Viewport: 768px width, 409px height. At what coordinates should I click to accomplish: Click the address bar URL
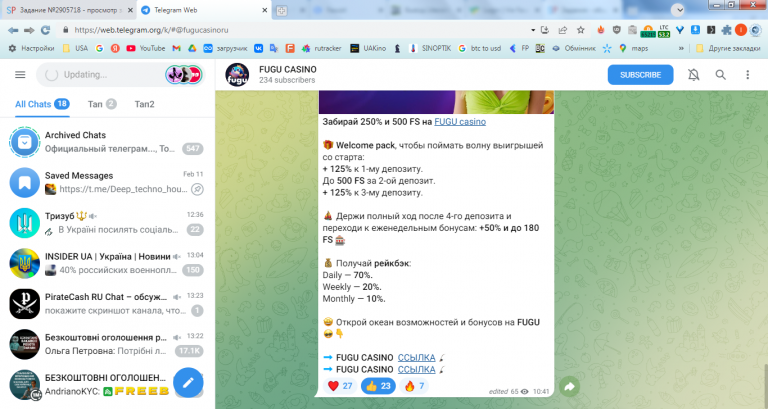151,30
